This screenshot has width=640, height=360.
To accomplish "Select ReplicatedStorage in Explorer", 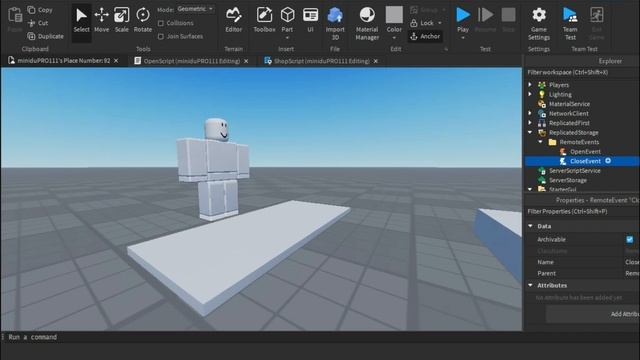I will coord(573,133).
